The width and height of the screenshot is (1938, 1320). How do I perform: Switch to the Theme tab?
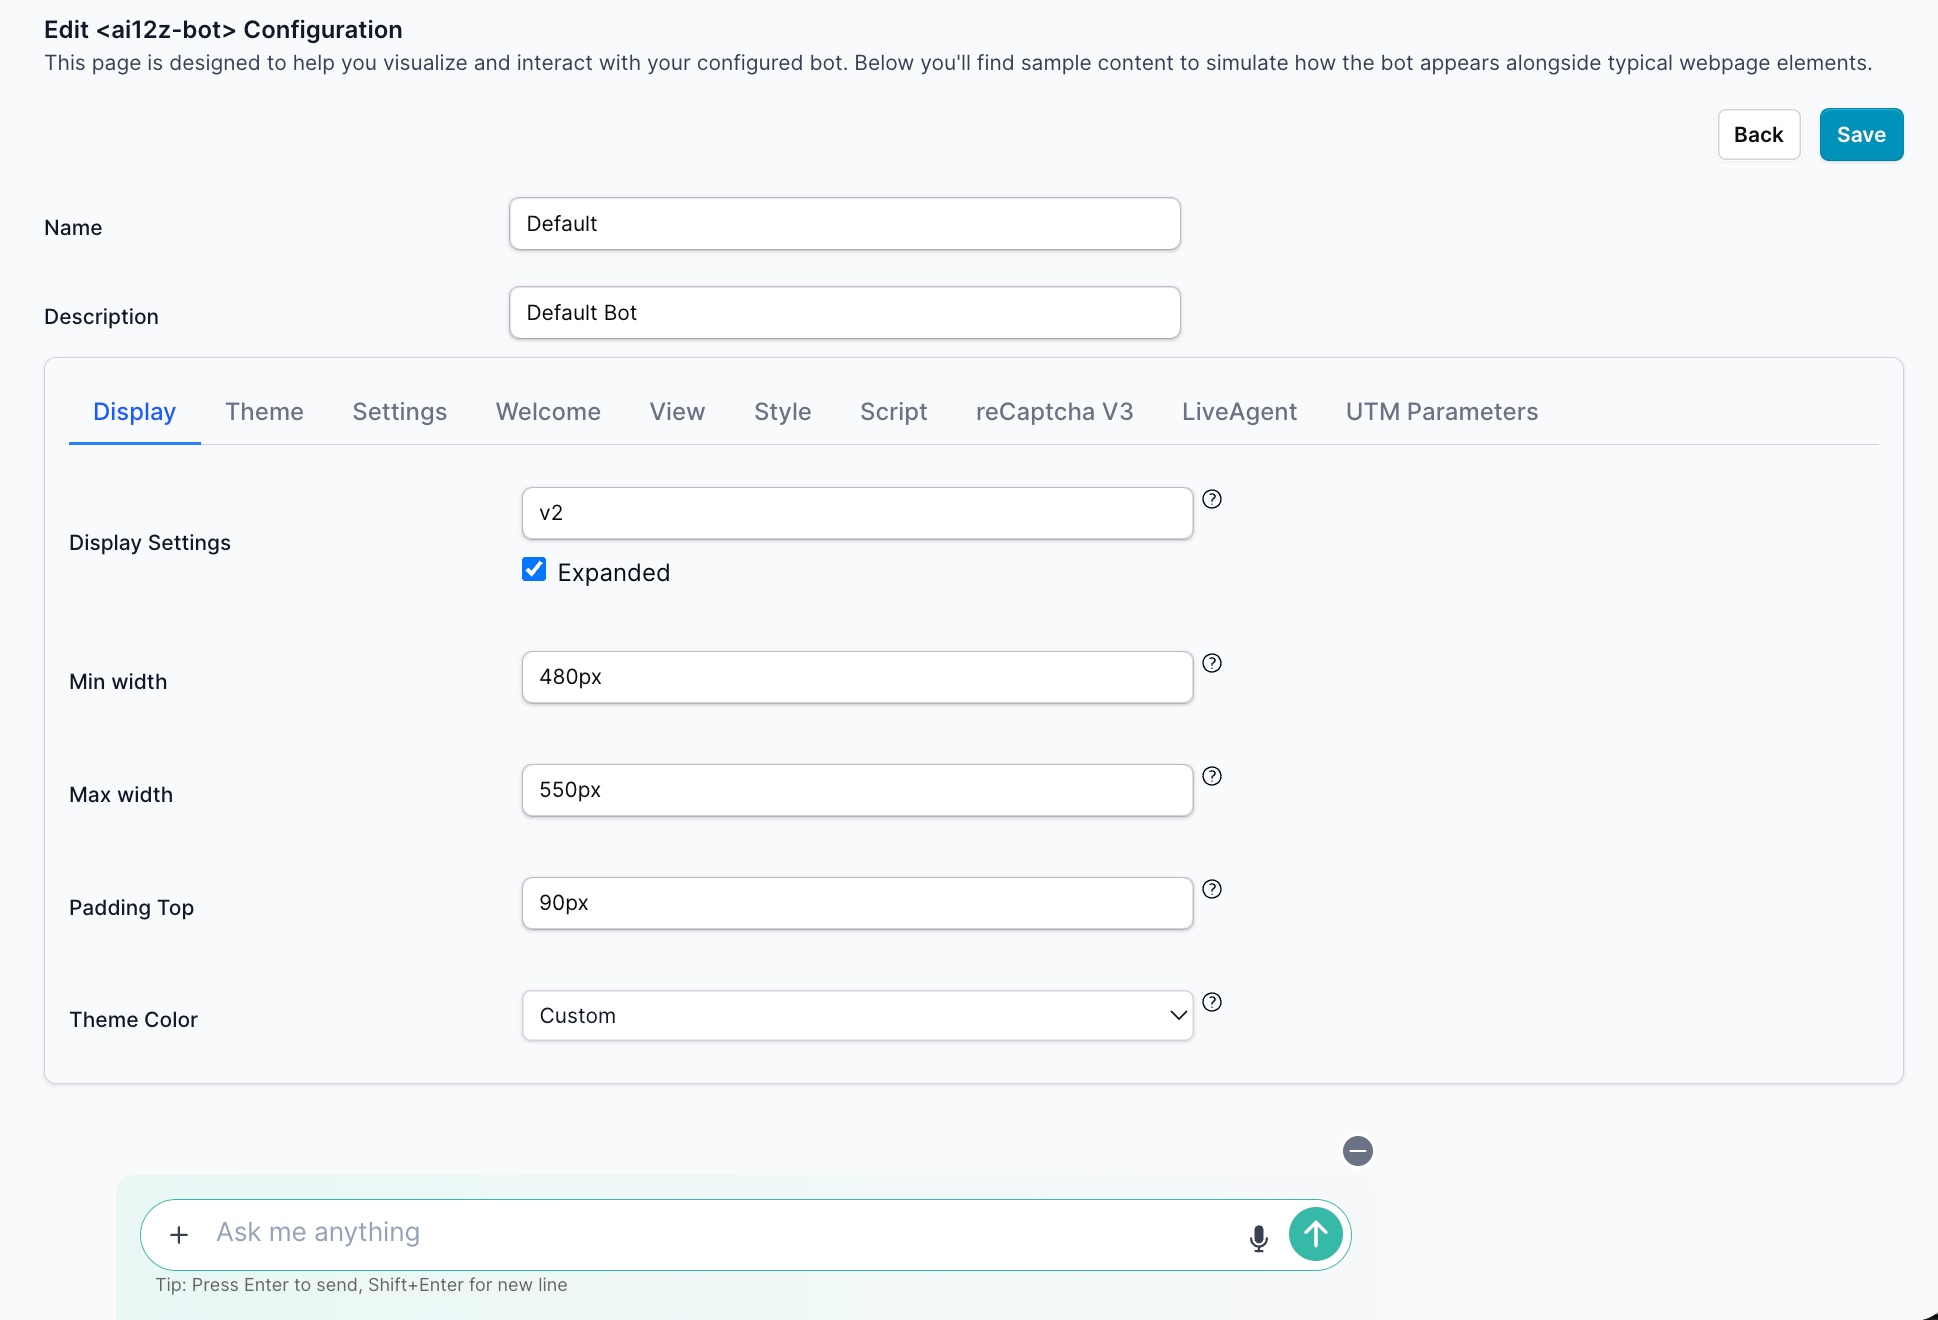coord(264,412)
